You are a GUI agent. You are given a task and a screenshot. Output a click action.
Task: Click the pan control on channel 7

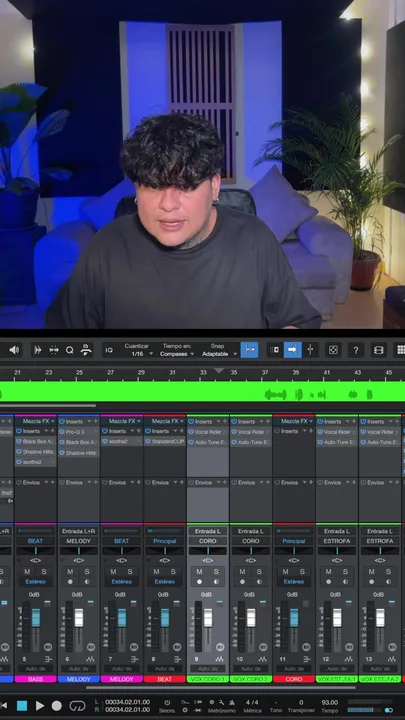(x=122, y=551)
